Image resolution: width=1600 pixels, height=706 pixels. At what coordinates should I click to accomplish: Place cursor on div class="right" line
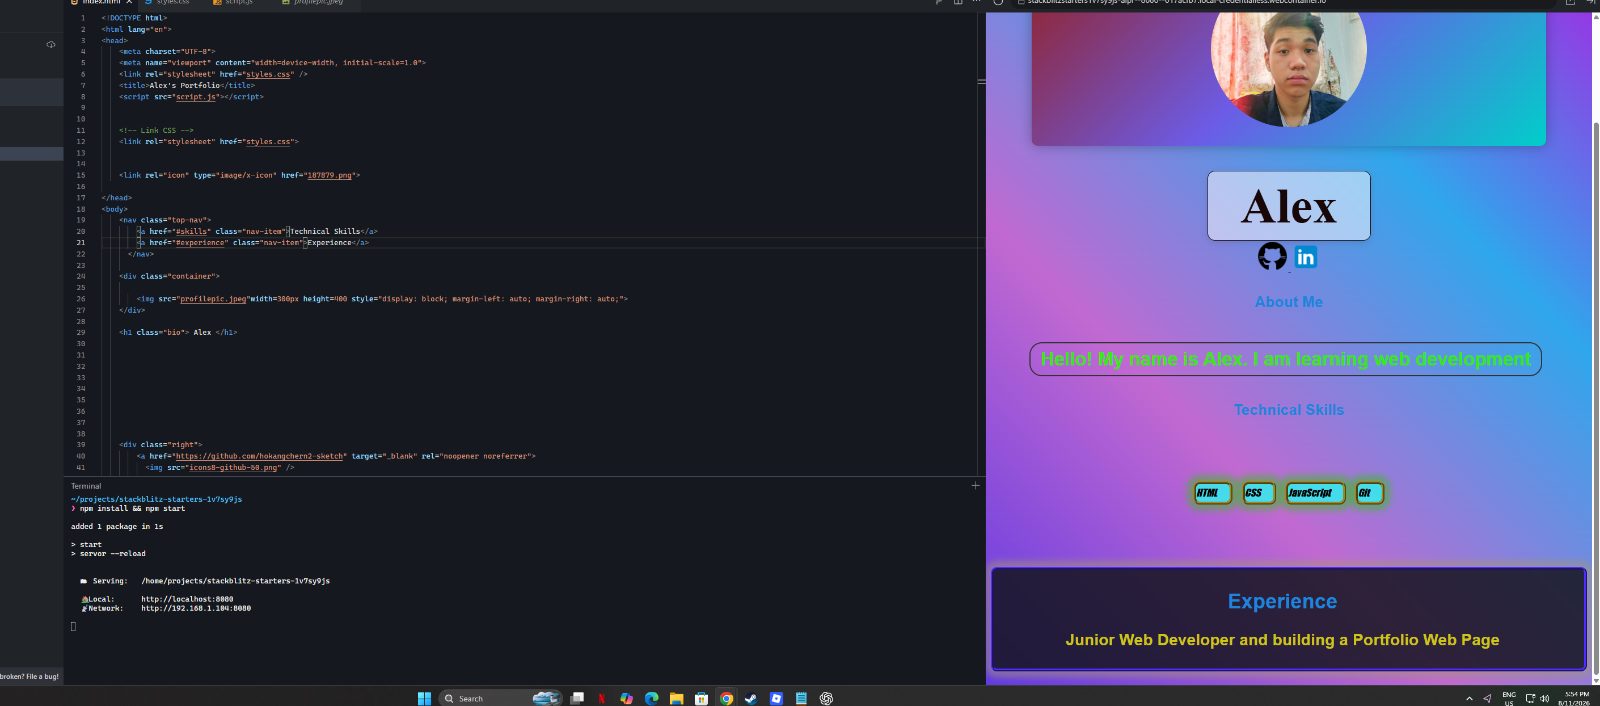tap(160, 444)
